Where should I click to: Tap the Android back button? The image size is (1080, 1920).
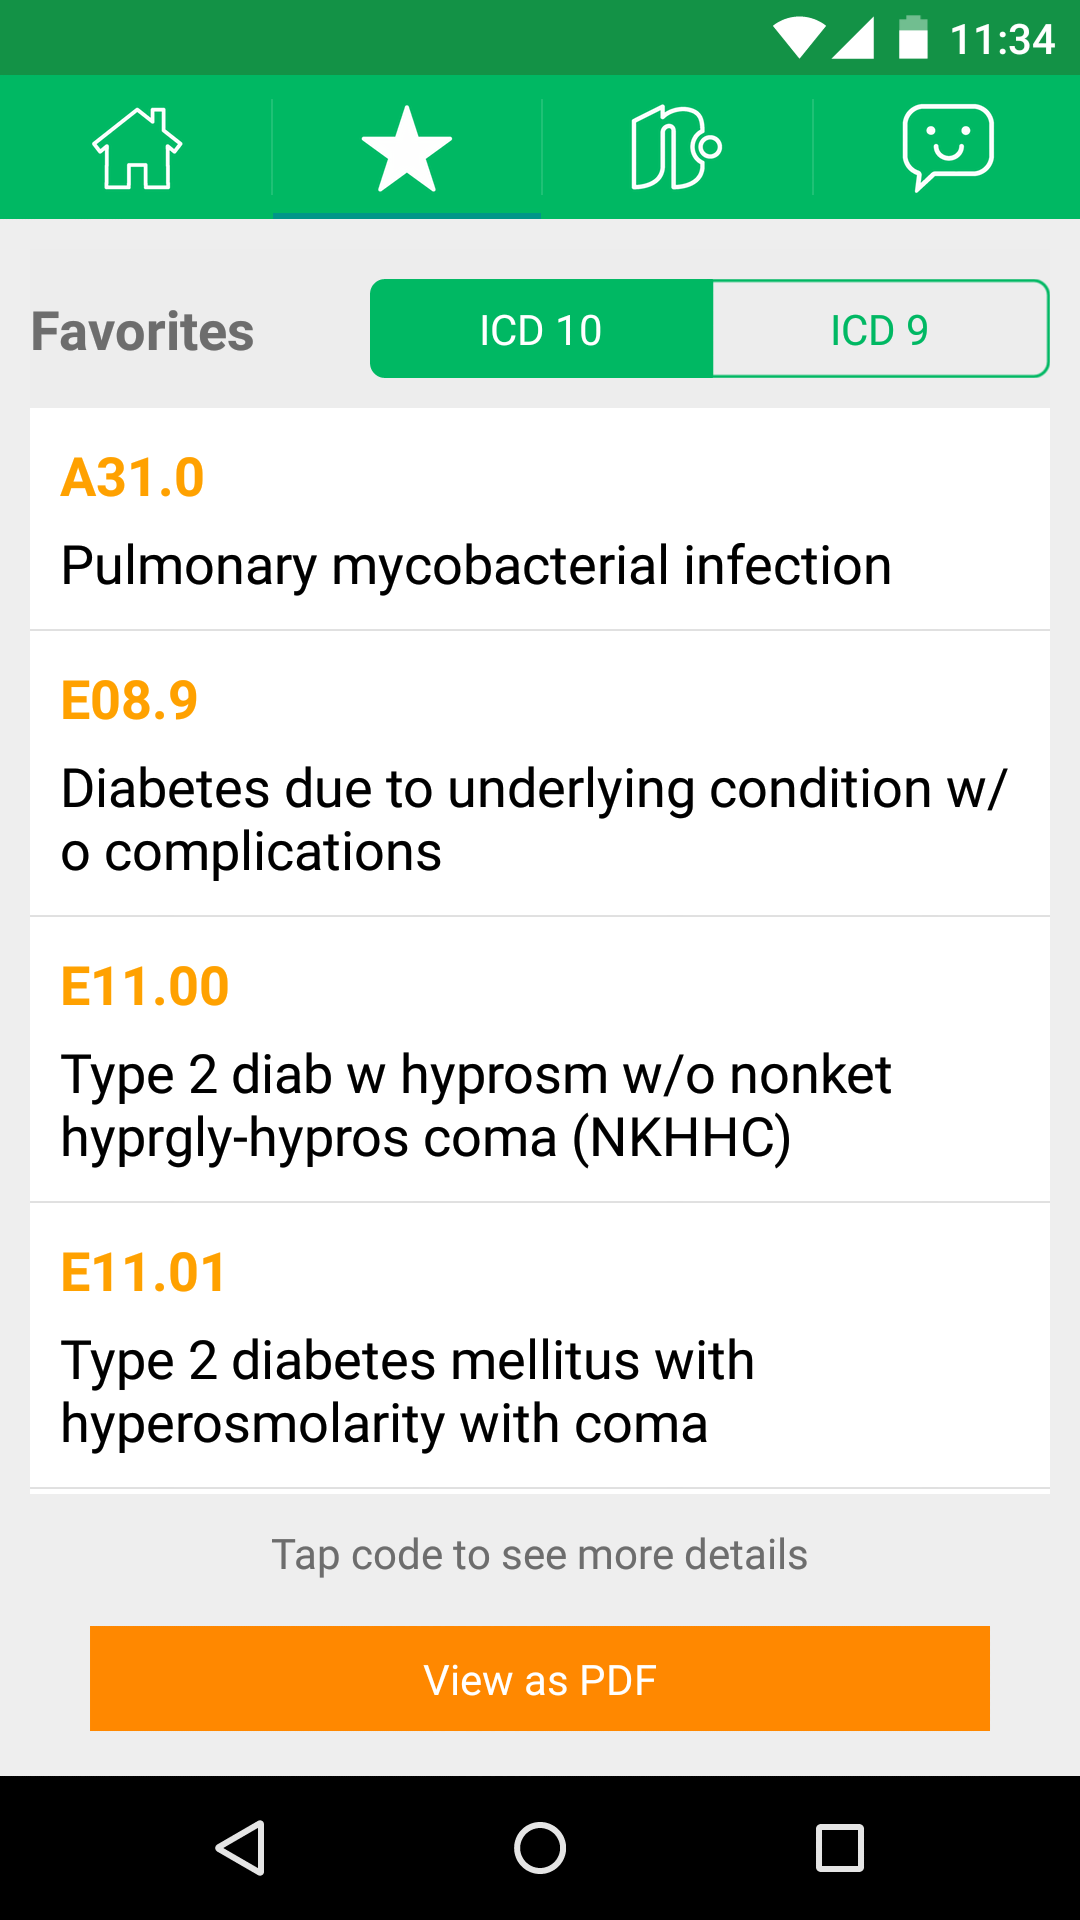tap(240, 1848)
